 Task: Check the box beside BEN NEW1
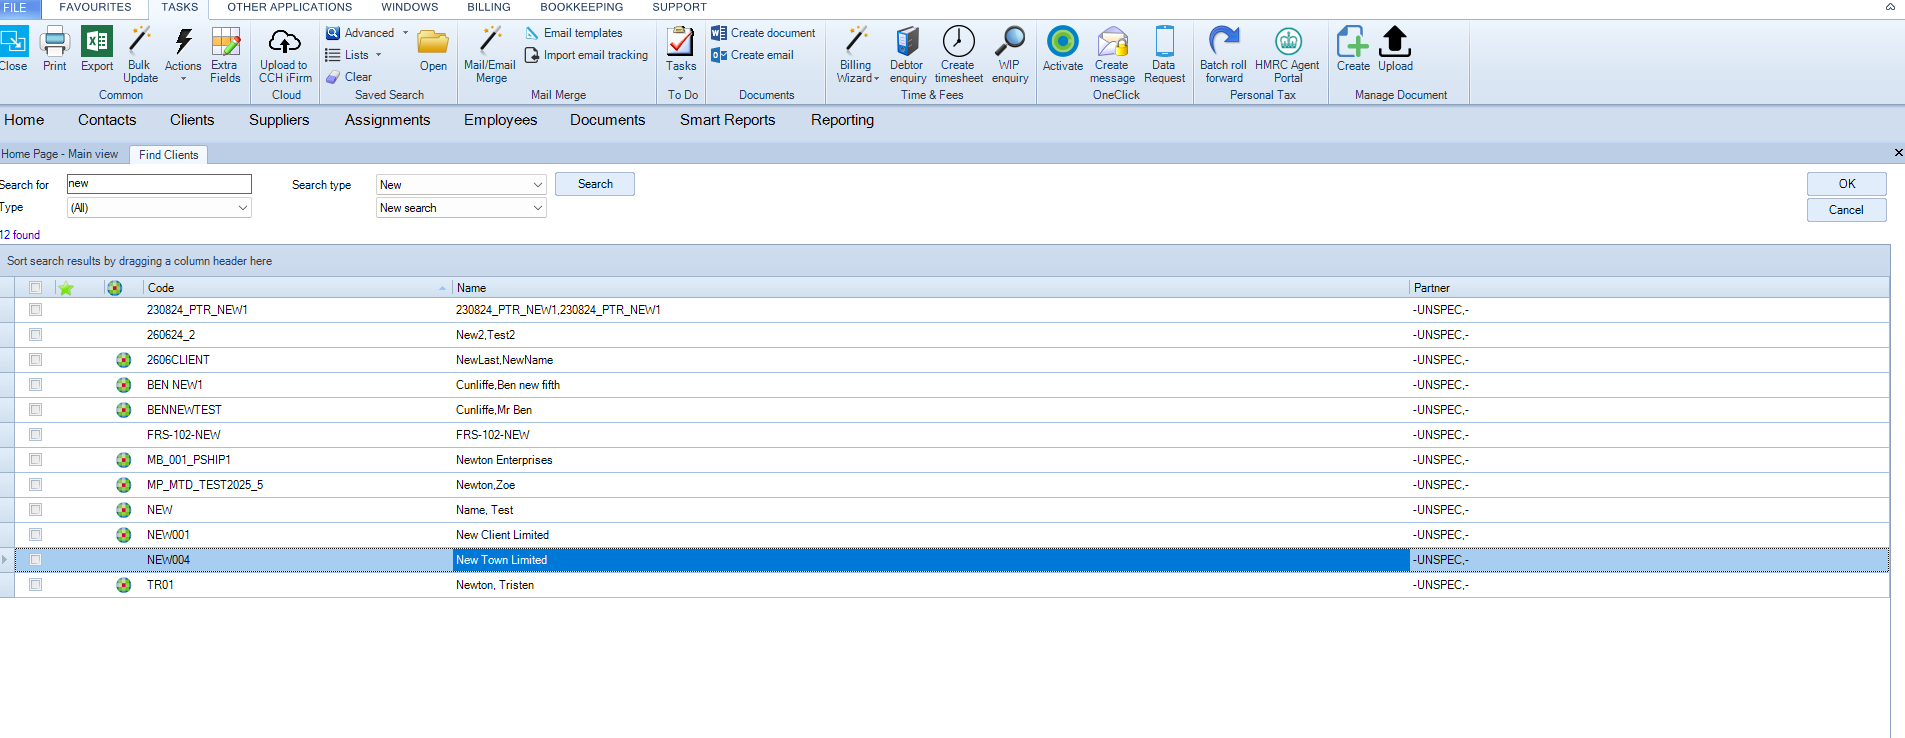(x=35, y=385)
